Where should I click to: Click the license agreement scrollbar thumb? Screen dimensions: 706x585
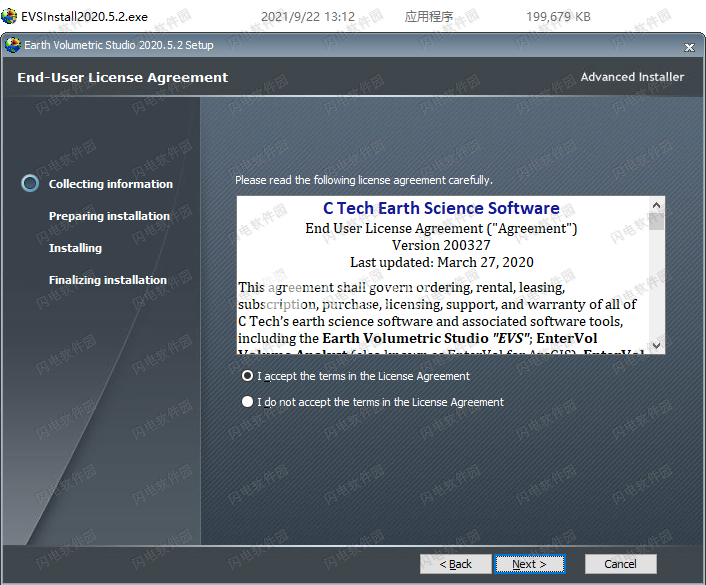click(656, 221)
